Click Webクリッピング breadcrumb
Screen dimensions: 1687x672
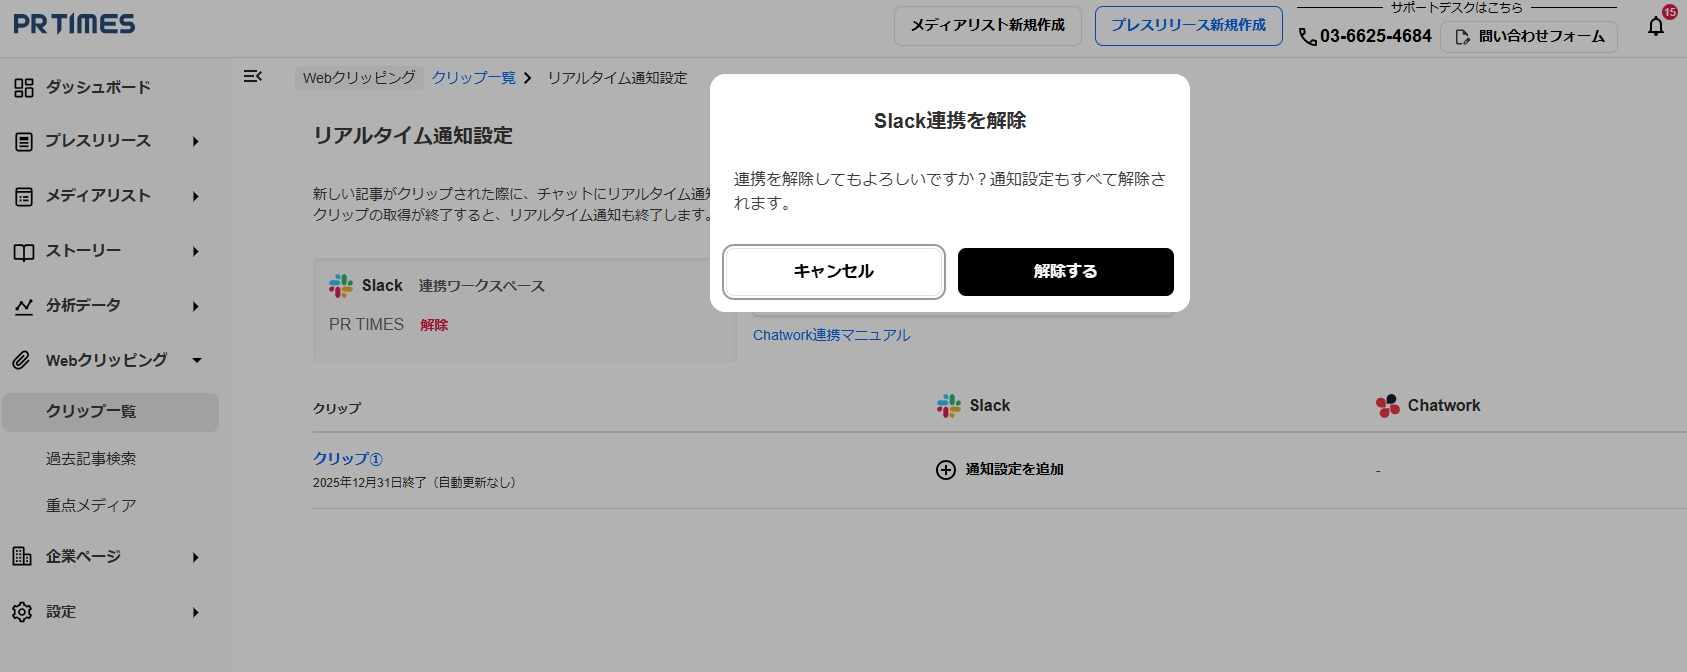(359, 78)
